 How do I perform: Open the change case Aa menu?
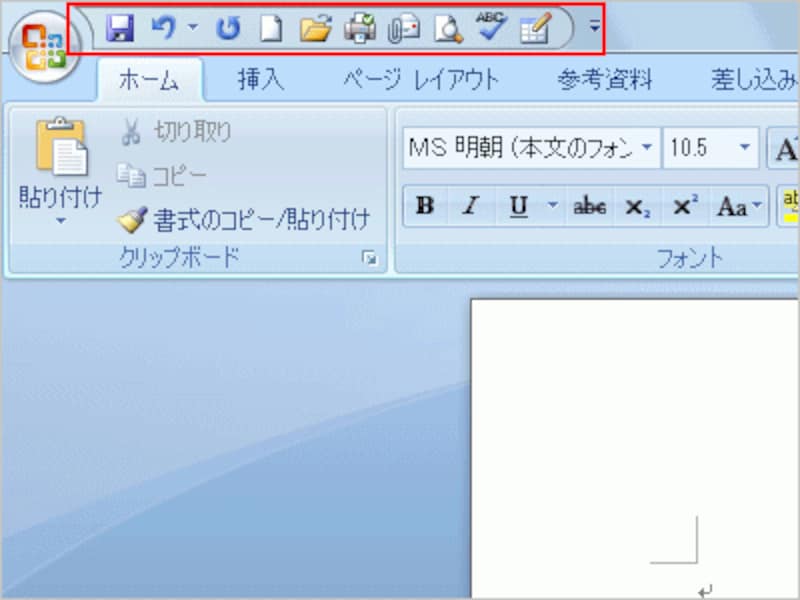(x=739, y=206)
